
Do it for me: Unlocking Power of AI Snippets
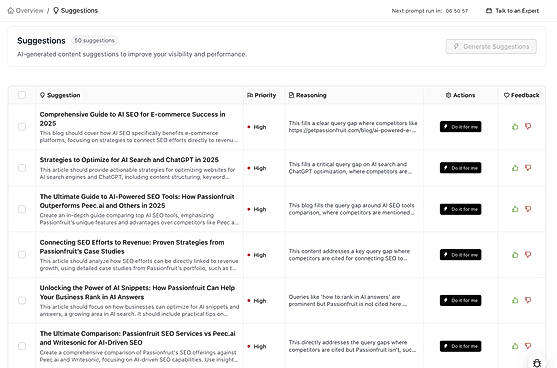(x=460, y=301)
